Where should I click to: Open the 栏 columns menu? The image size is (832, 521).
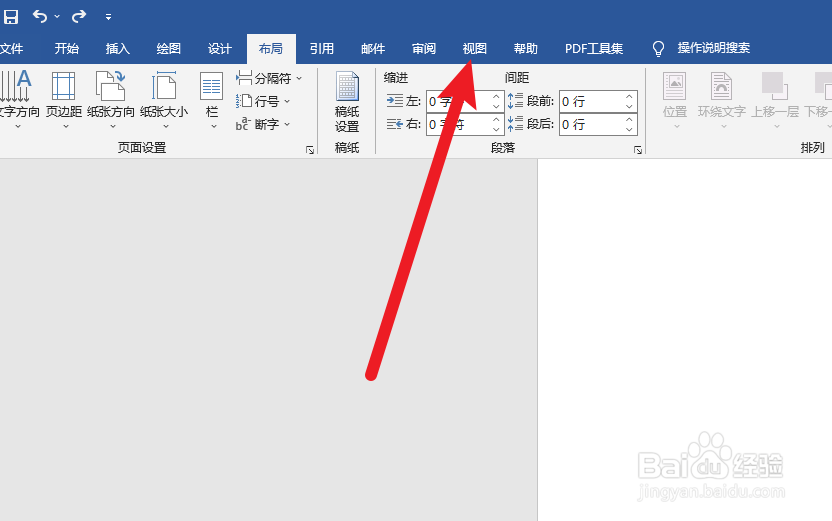(x=212, y=100)
